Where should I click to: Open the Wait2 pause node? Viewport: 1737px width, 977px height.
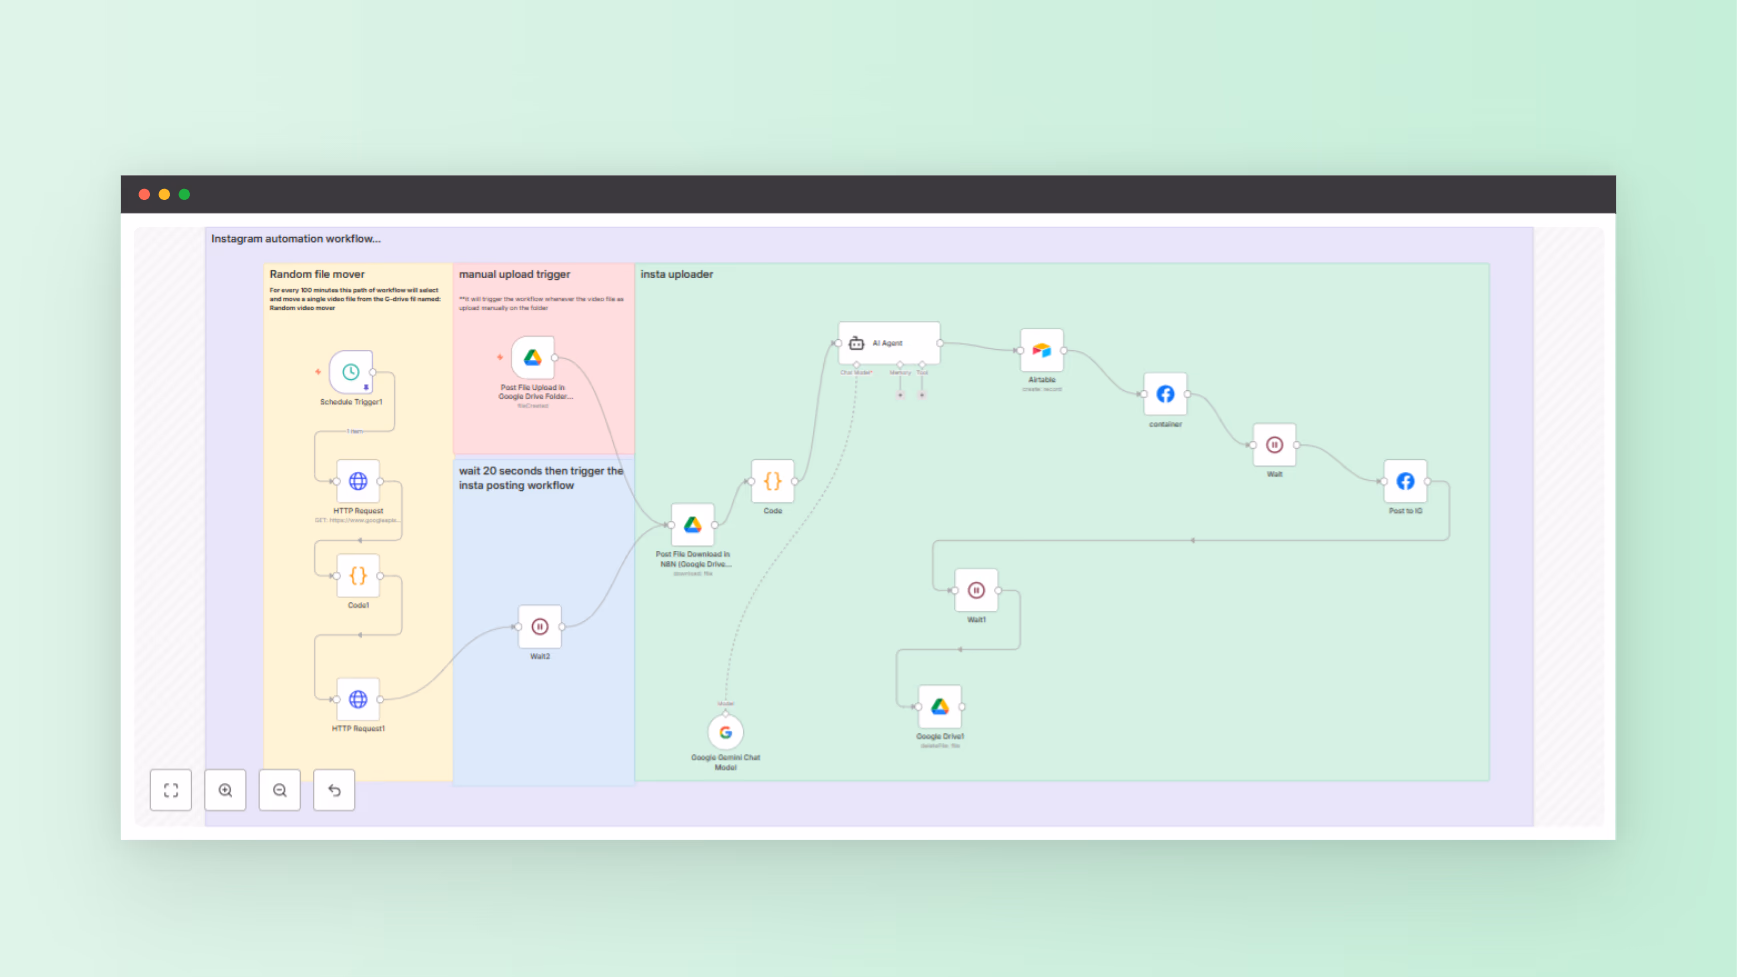(x=539, y=626)
